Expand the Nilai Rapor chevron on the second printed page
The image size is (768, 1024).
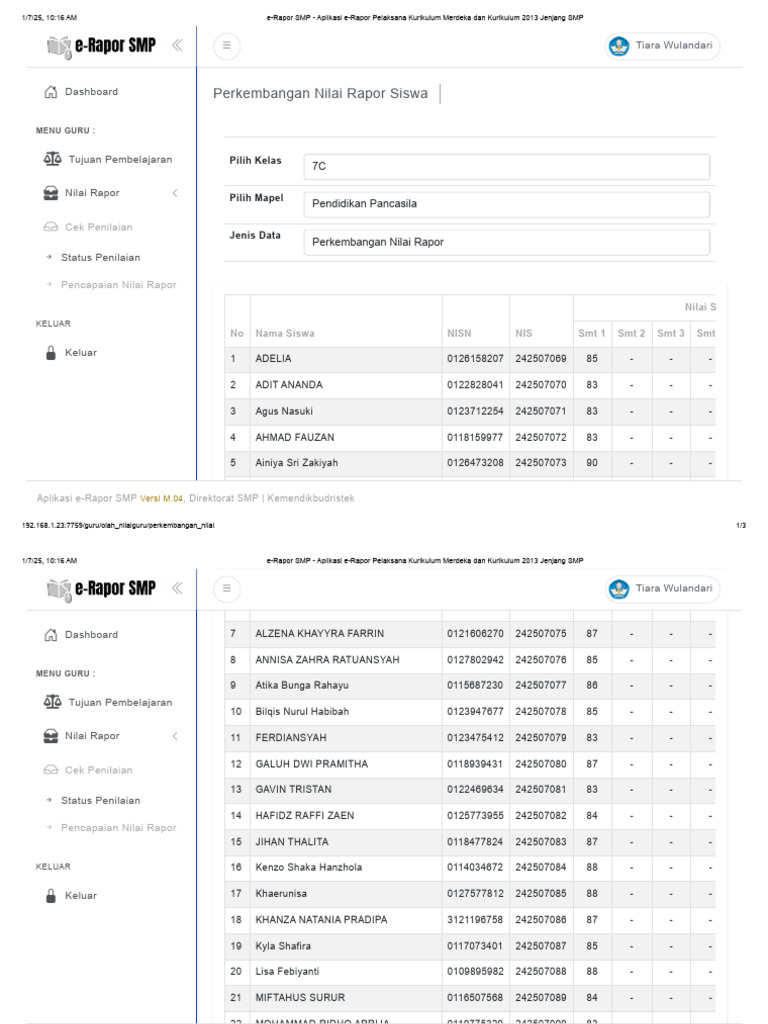(x=175, y=736)
